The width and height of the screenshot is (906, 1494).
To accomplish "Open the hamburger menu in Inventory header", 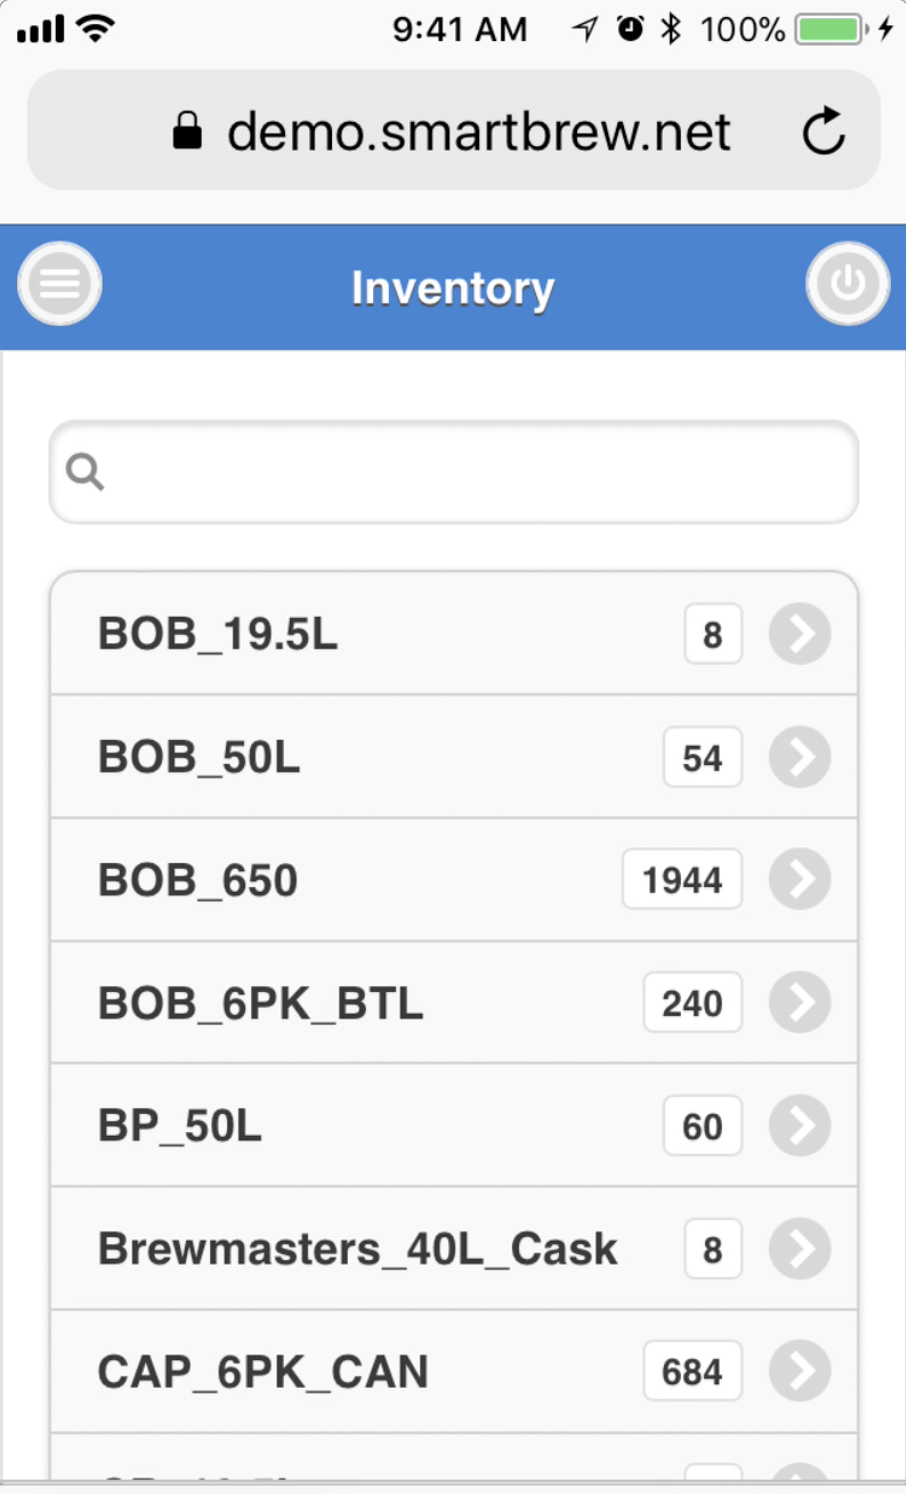I will pyautogui.click(x=60, y=285).
